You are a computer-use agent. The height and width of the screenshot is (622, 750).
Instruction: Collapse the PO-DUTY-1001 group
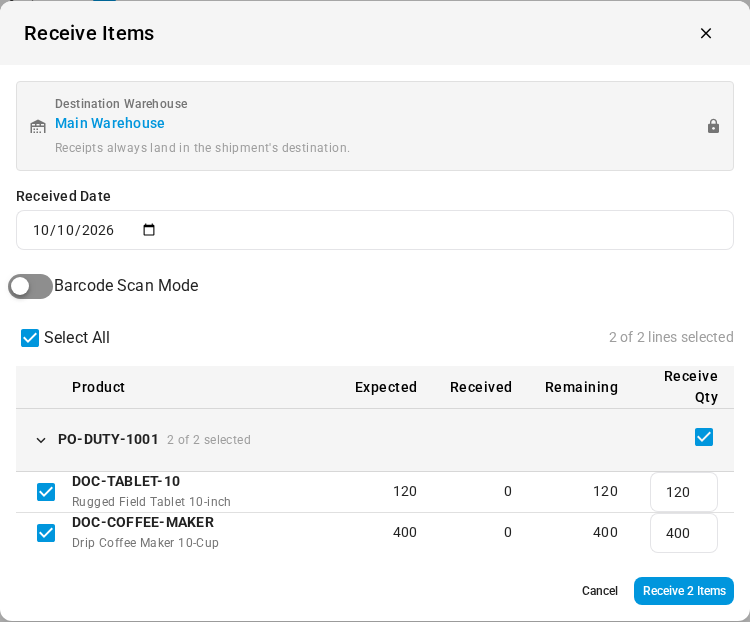pyautogui.click(x=41, y=440)
